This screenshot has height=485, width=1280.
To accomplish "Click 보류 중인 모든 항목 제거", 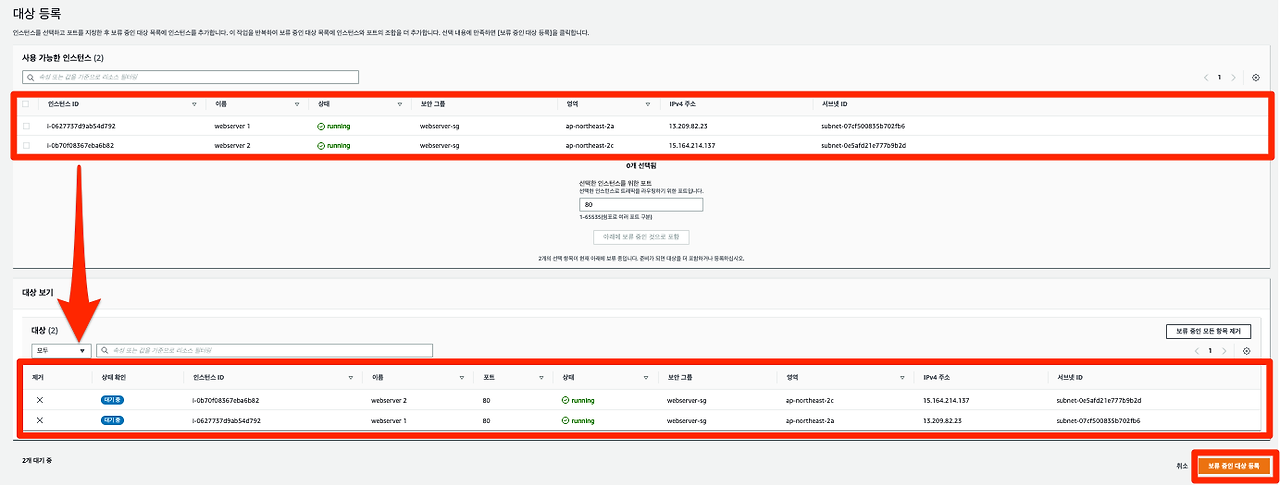I will point(1208,331).
